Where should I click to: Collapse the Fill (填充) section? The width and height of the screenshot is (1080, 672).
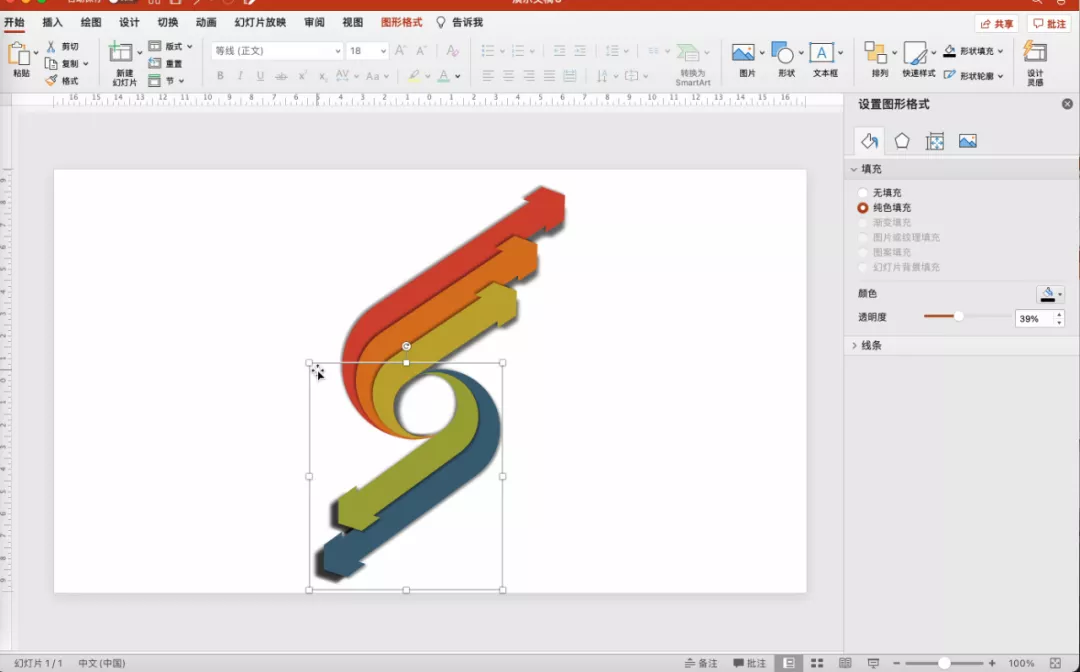855,170
